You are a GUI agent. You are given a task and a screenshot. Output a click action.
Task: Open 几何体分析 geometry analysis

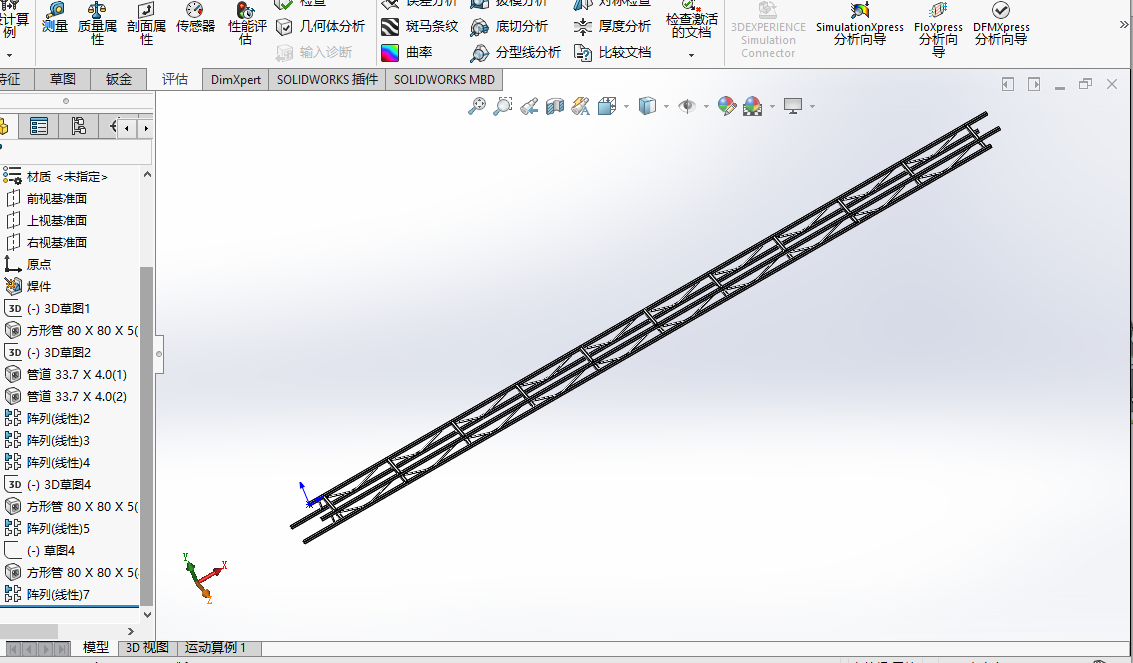[x=320, y=27]
